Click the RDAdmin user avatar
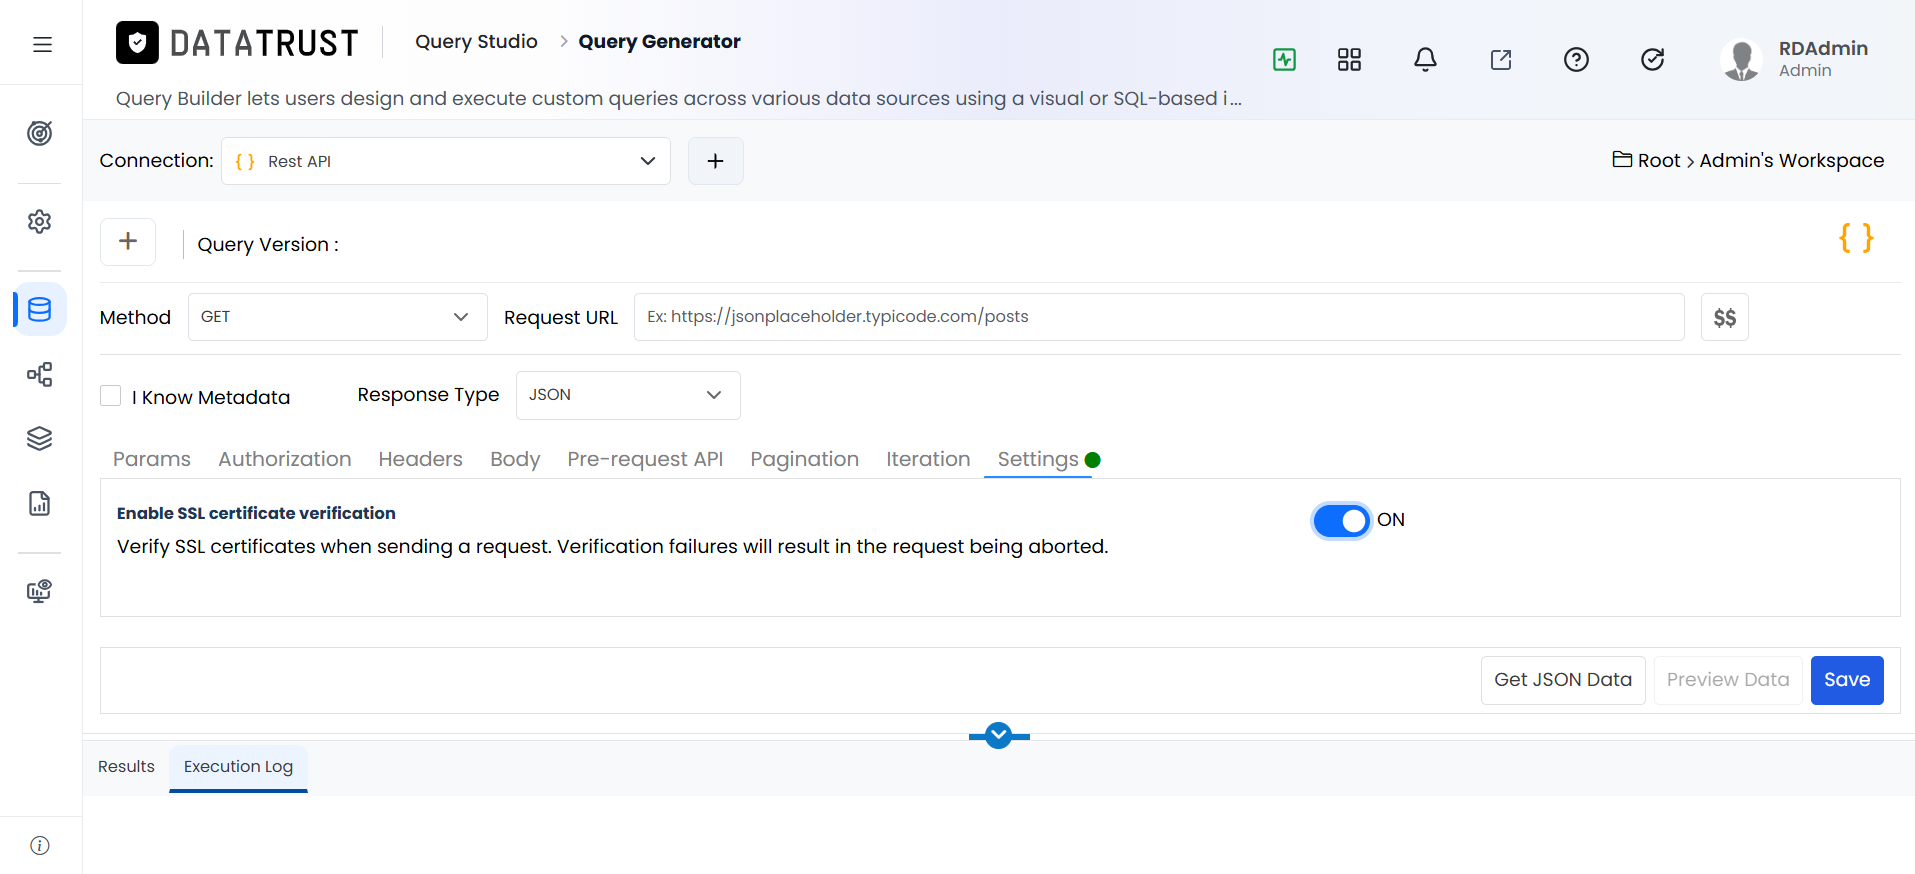Viewport: 1915px width, 874px height. click(x=1741, y=60)
